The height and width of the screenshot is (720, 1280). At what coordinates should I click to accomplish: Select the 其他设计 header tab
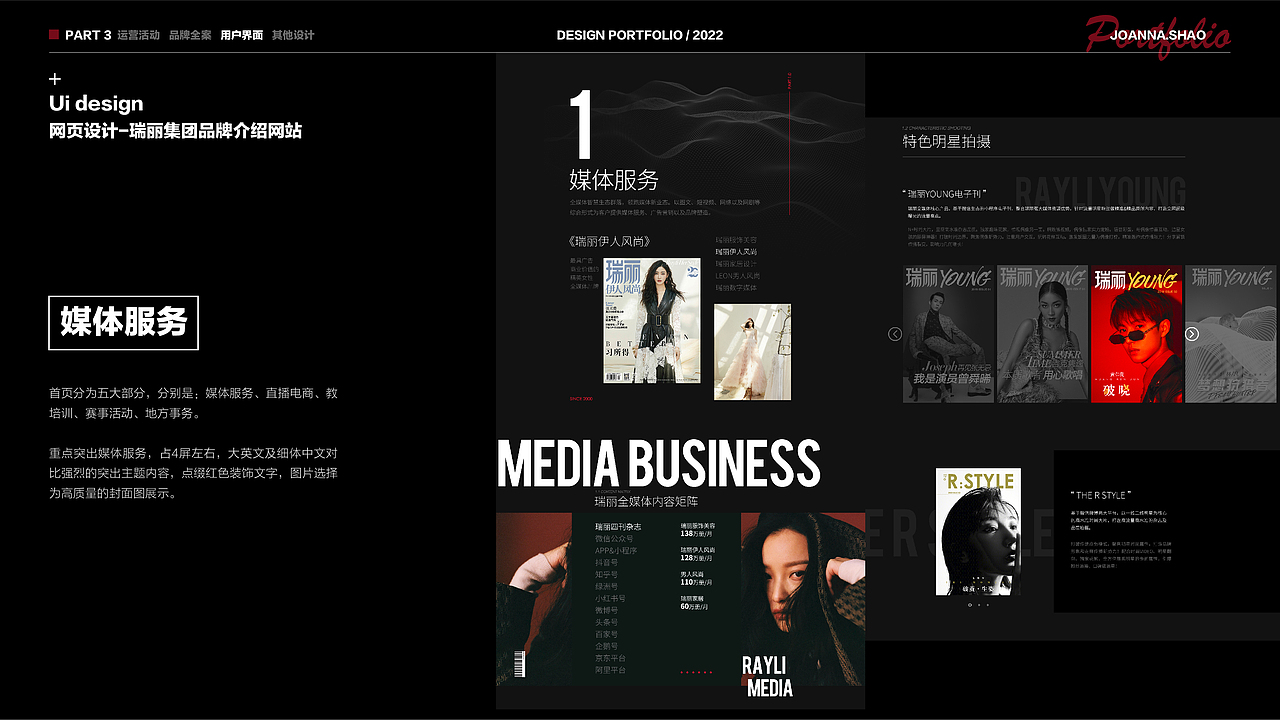click(293, 35)
